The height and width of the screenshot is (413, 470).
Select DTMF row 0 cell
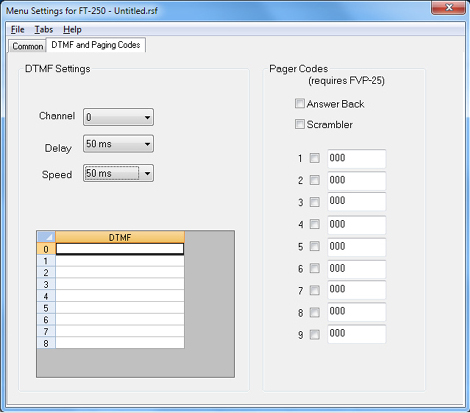(120, 249)
